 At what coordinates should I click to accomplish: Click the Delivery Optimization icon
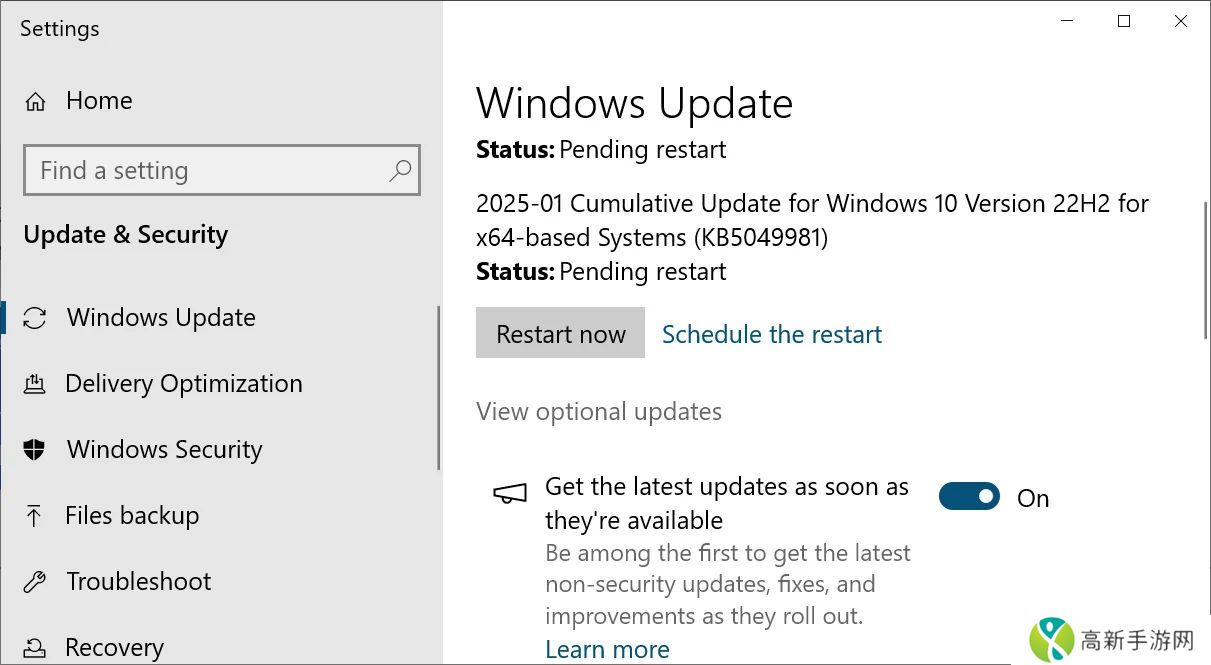pos(35,384)
